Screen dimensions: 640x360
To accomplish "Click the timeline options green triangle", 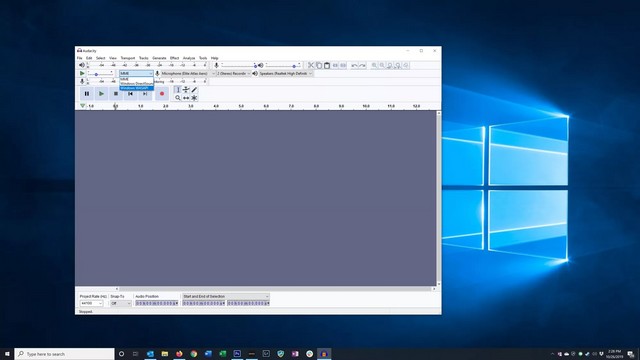I will click(x=82, y=106).
